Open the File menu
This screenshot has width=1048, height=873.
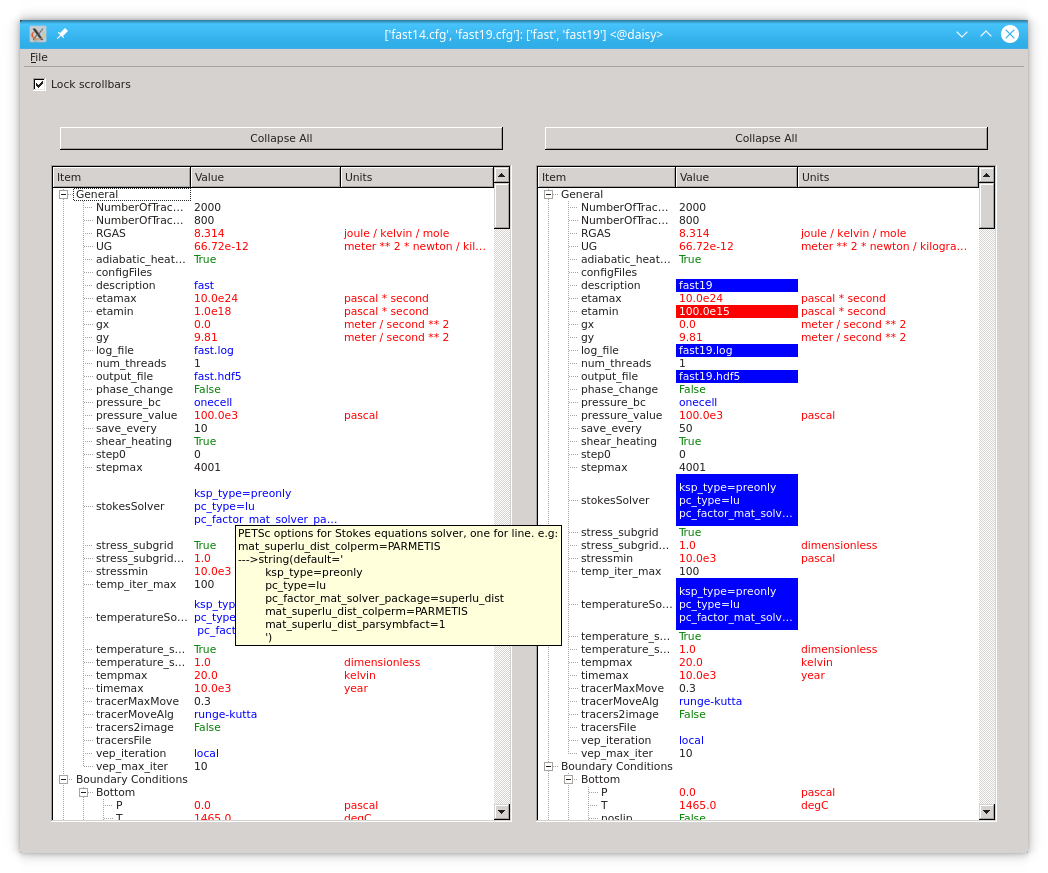click(x=39, y=57)
